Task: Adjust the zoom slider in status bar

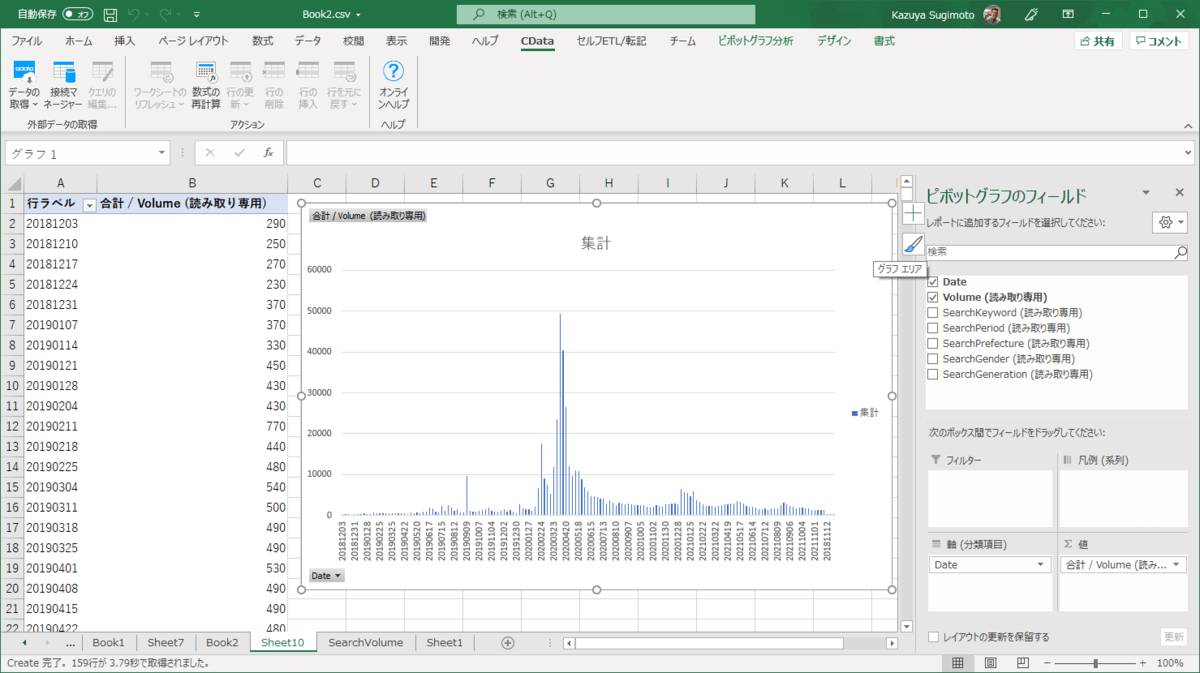Action: (x=1096, y=663)
